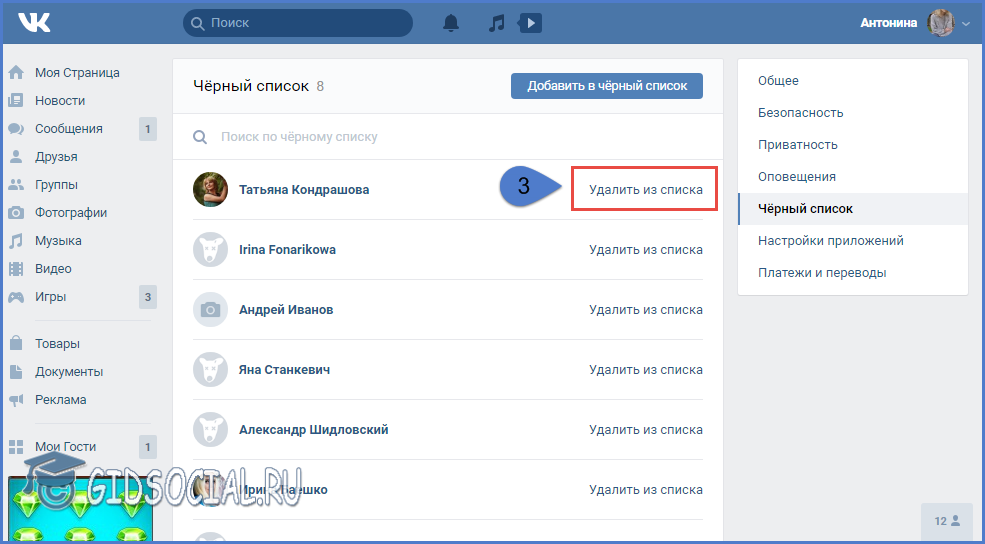Click Поиск по чёрному списку field
985x544 pixels.
tap(447, 137)
